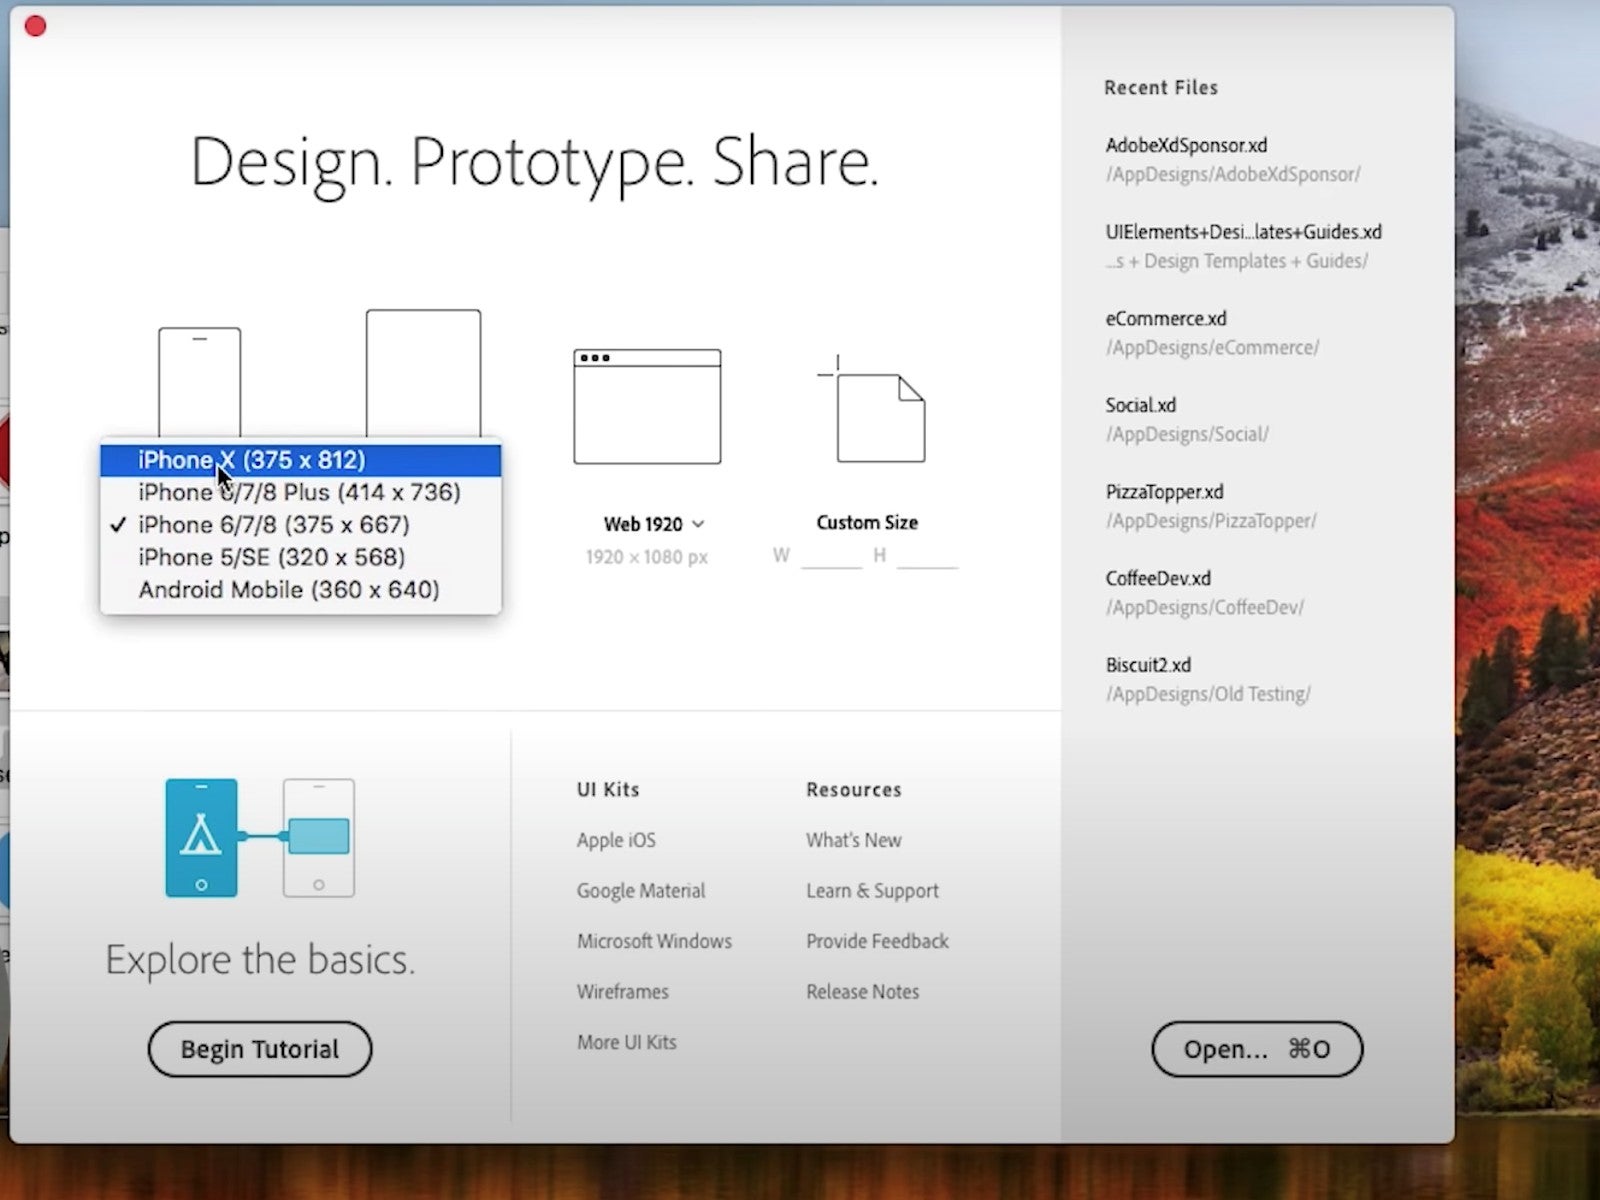Click the iPhone artboard preset icon

[x=199, y=382]
